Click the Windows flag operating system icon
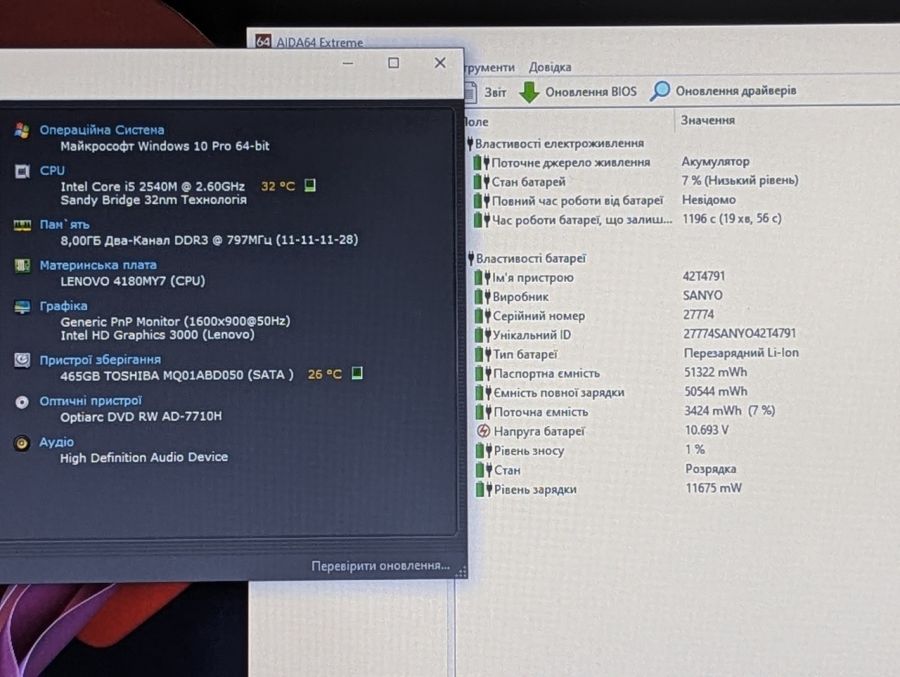The image size is (900, 677). click(22, 131)
